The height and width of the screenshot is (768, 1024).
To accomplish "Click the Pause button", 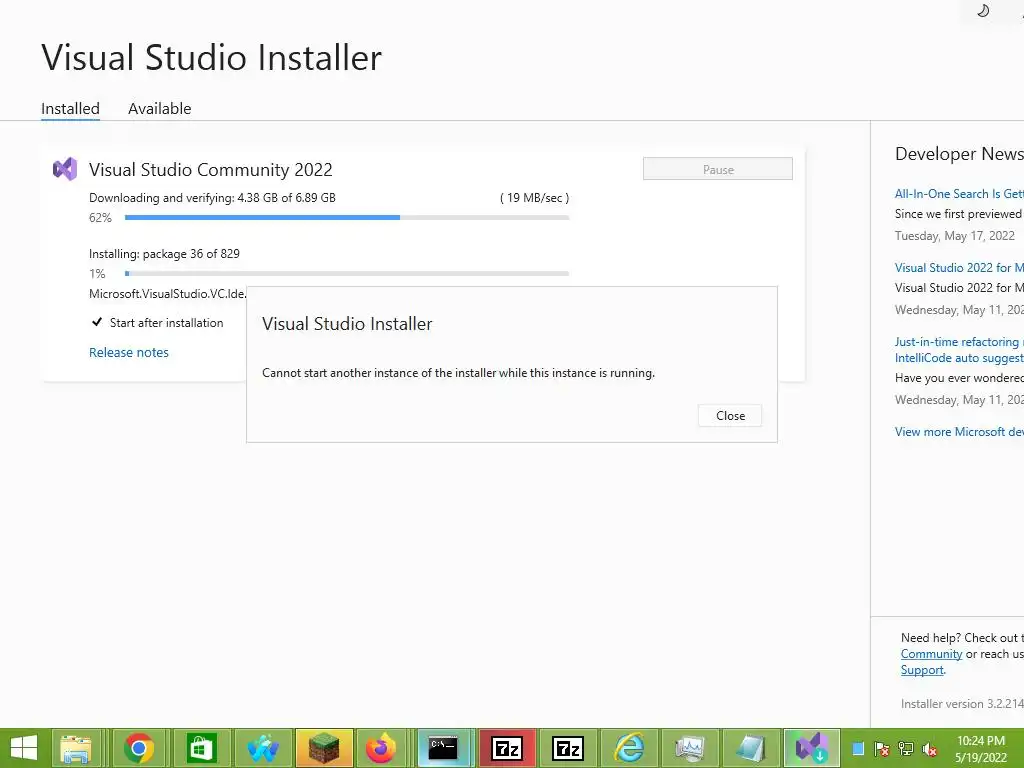I will click(x=718, y=169).
